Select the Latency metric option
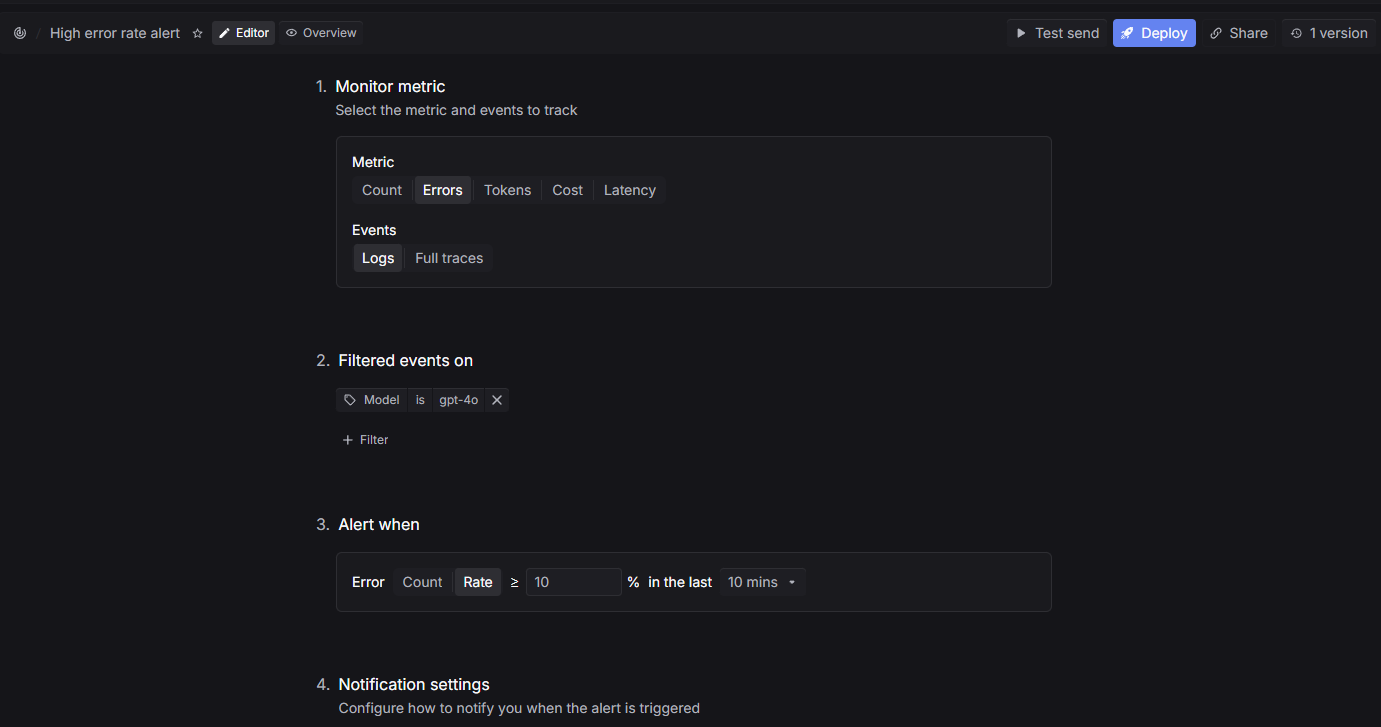1381x727 pixels. pyautogui.click(x=630, y=190)
